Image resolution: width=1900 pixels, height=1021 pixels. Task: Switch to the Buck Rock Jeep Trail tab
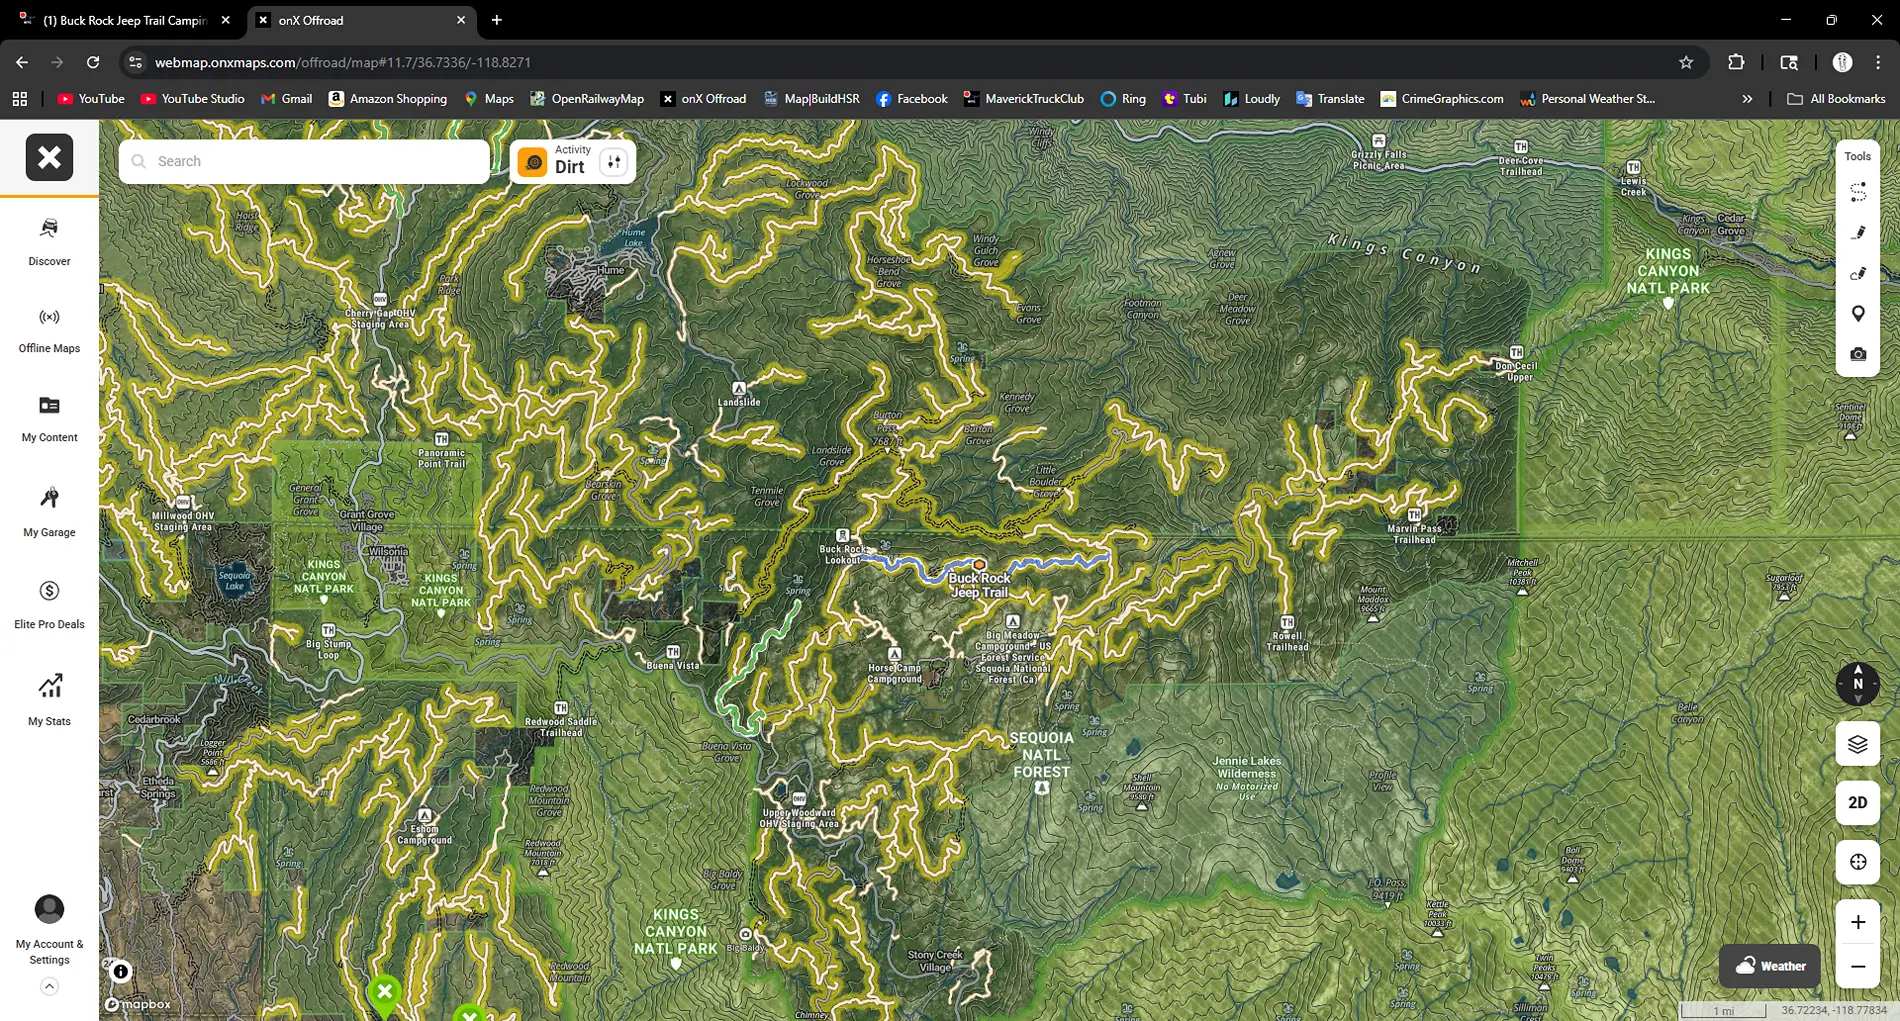click(125, 20)
